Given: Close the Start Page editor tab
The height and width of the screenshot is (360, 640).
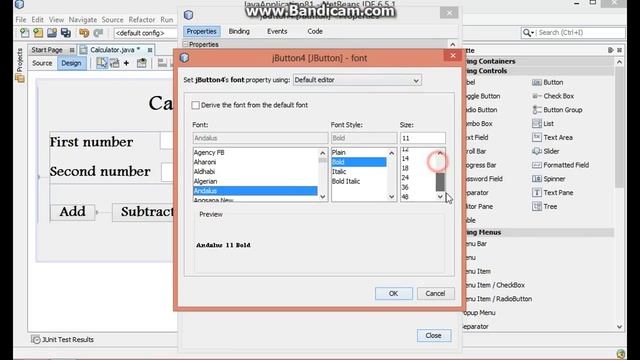Looking at the screenshot, I should 72,50.
